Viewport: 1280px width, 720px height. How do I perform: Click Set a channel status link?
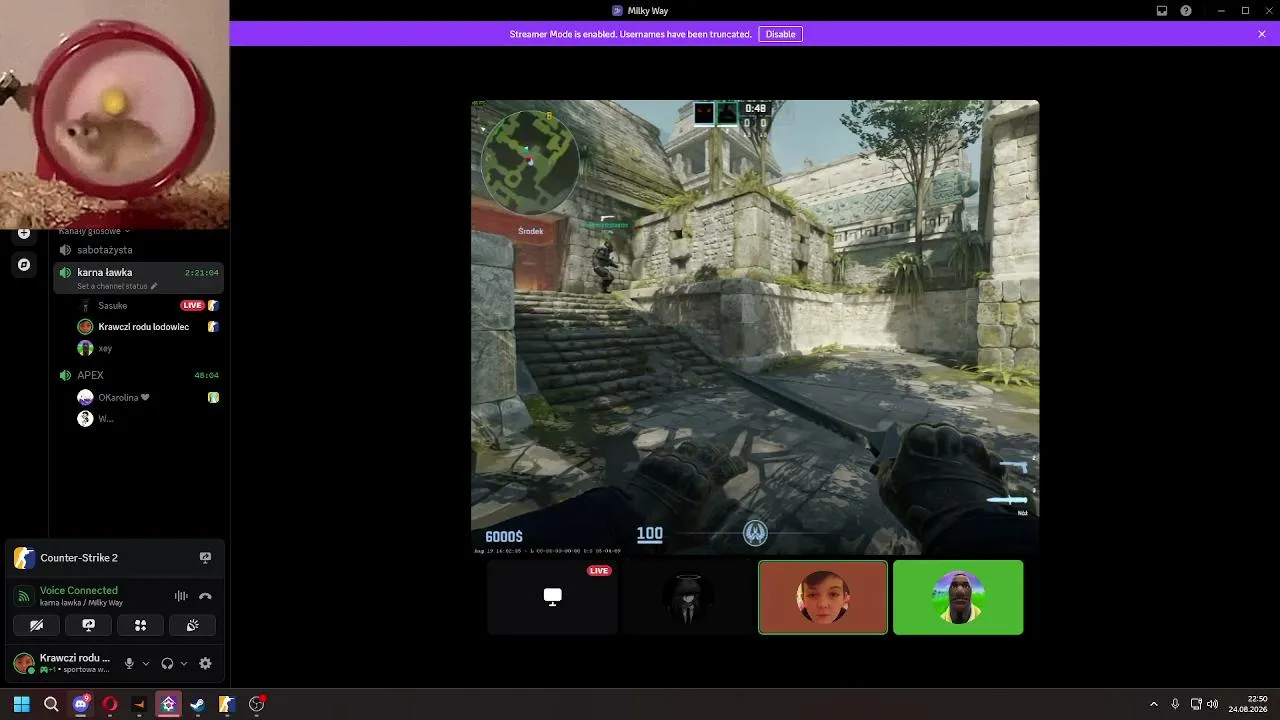[112, 286]
